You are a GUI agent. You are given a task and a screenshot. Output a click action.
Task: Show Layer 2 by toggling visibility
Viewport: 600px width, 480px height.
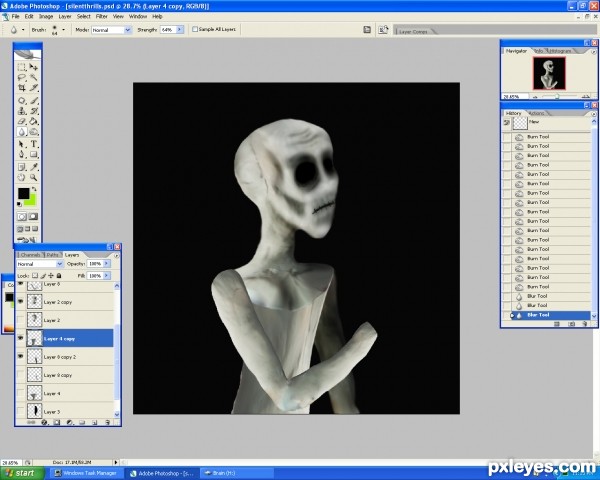[x=21, y=320]
